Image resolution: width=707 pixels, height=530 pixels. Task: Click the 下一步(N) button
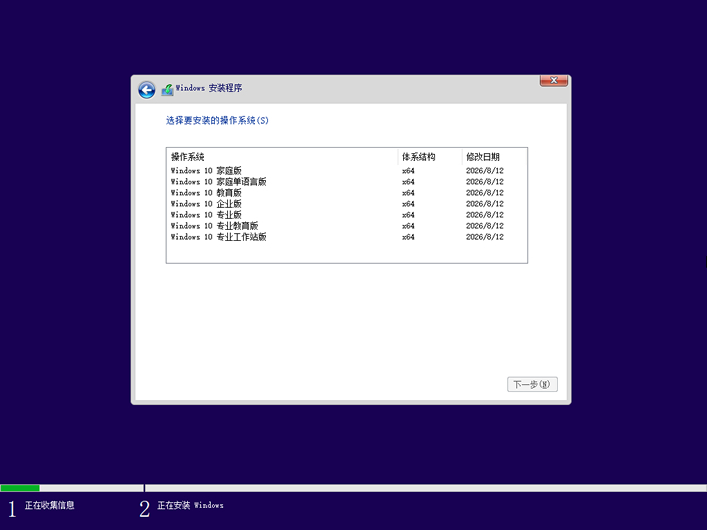pyautogui.click(x=532, y=384)
